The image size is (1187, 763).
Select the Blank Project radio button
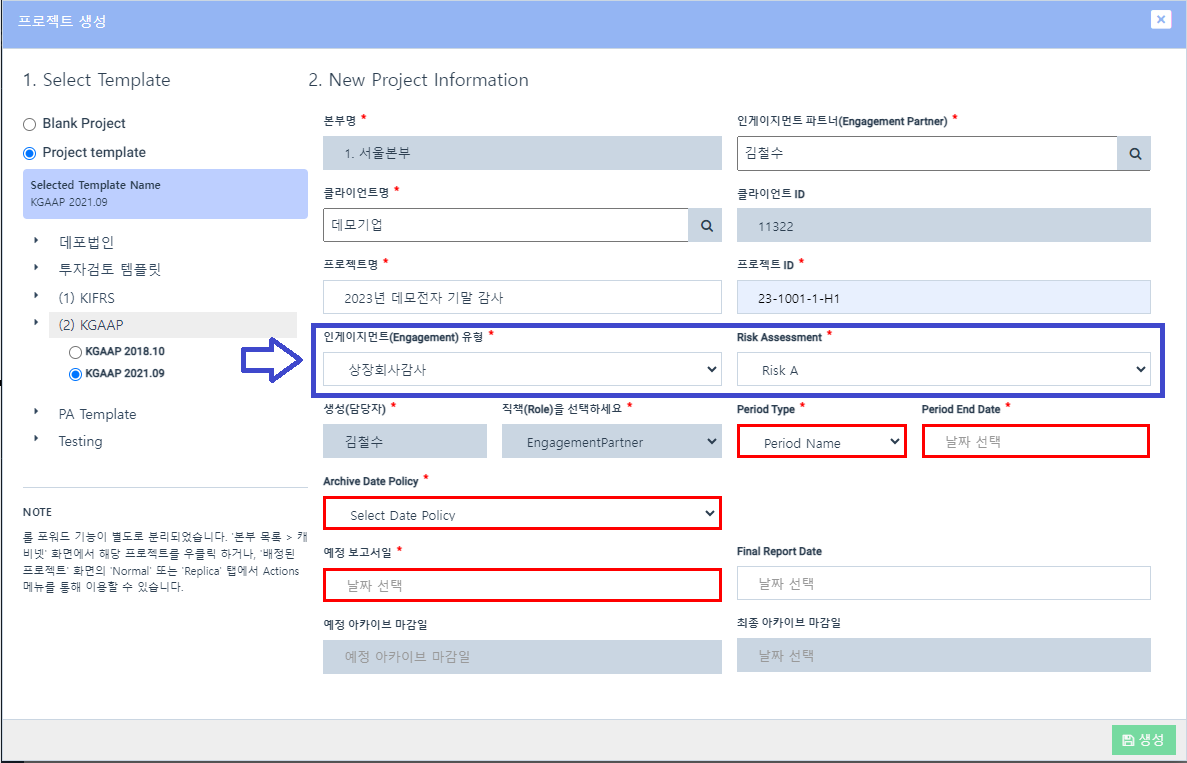click(32, 123)
